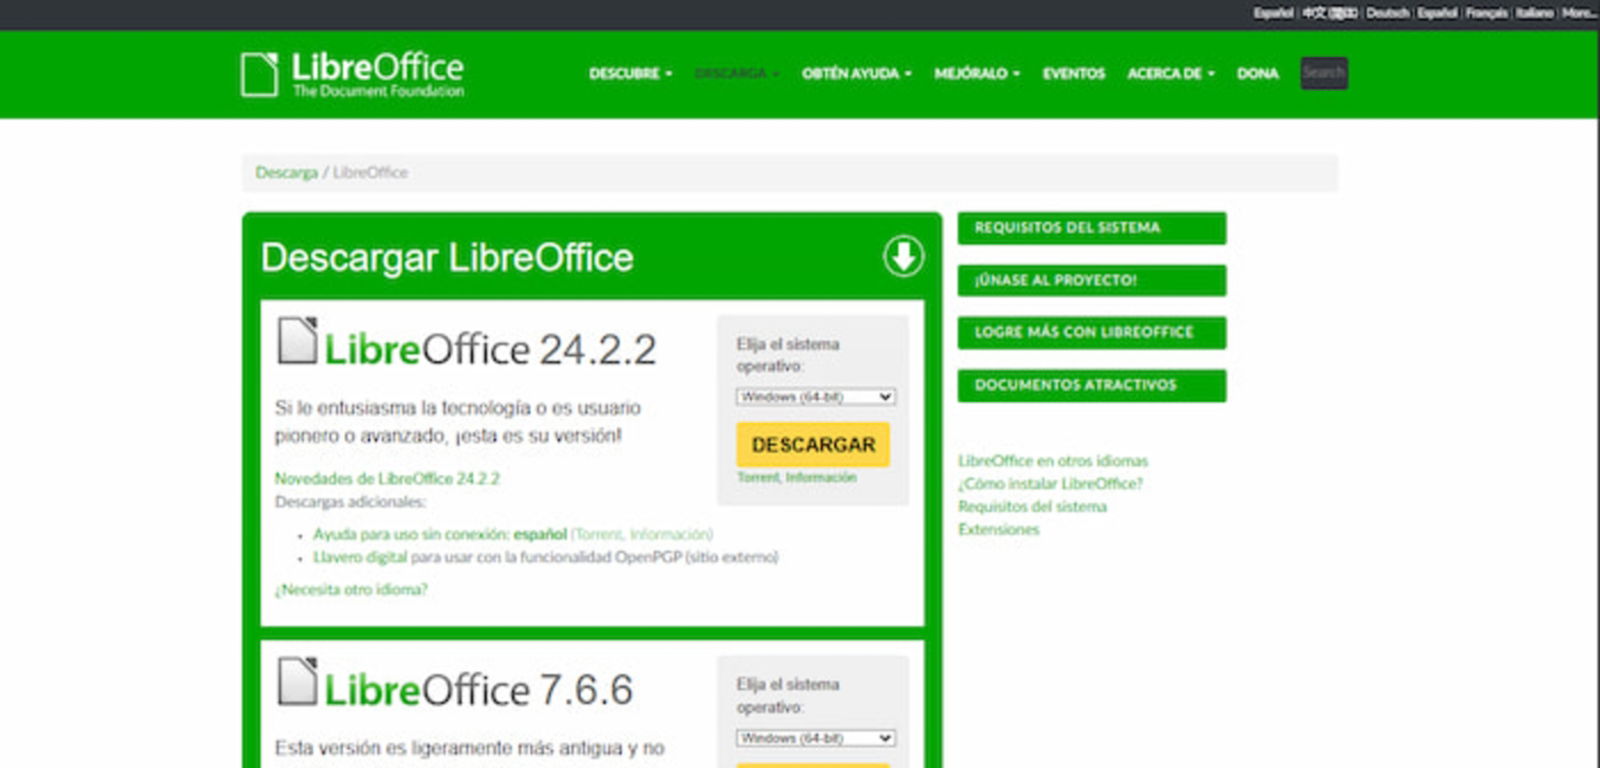Select the operating system dropdown for 7.6.6
This screenshot has height=768, width=1600.
coord(816,738)
